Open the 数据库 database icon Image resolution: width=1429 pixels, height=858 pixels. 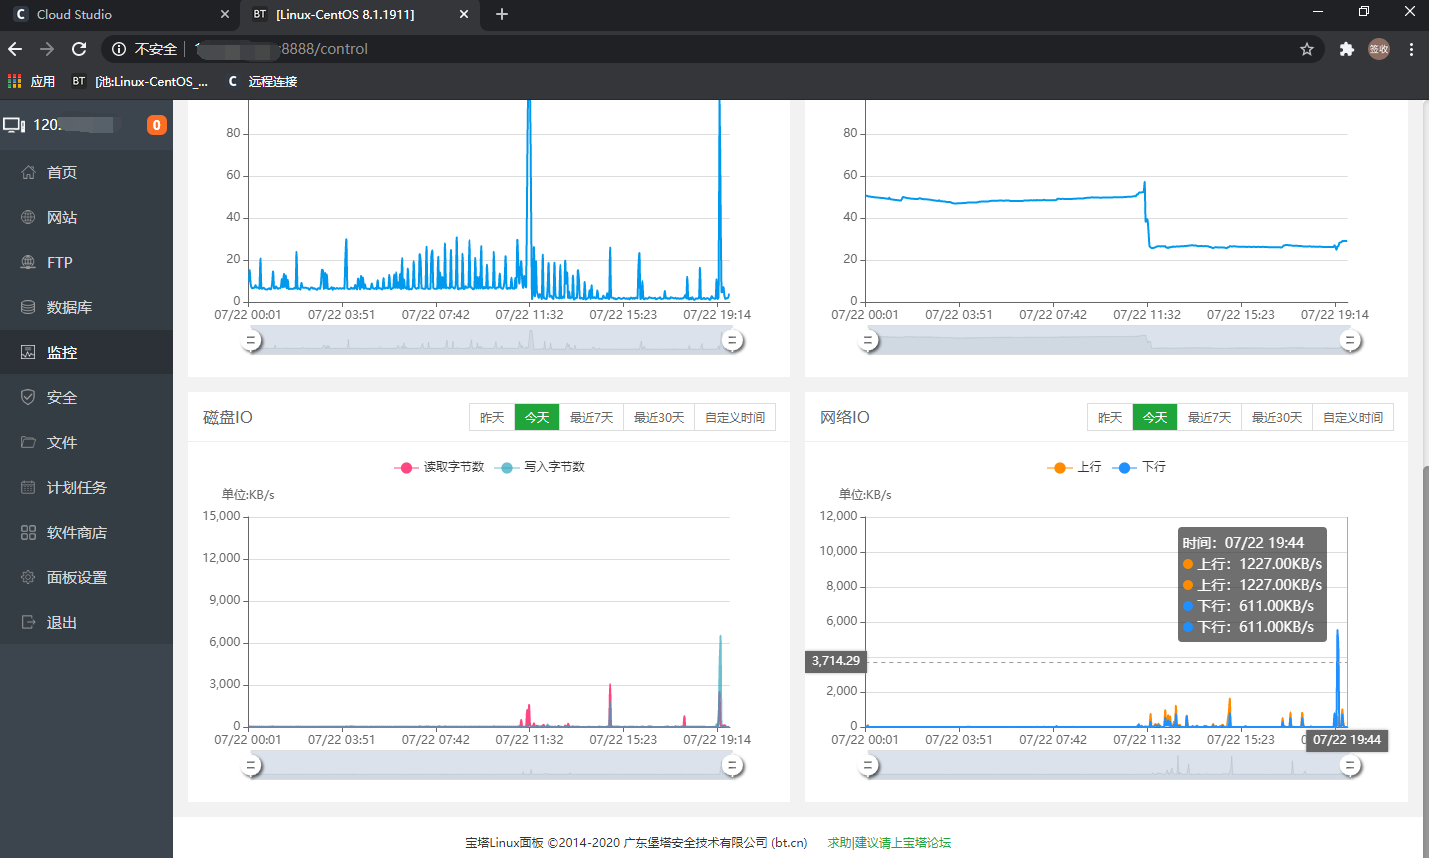pos(28,307)
